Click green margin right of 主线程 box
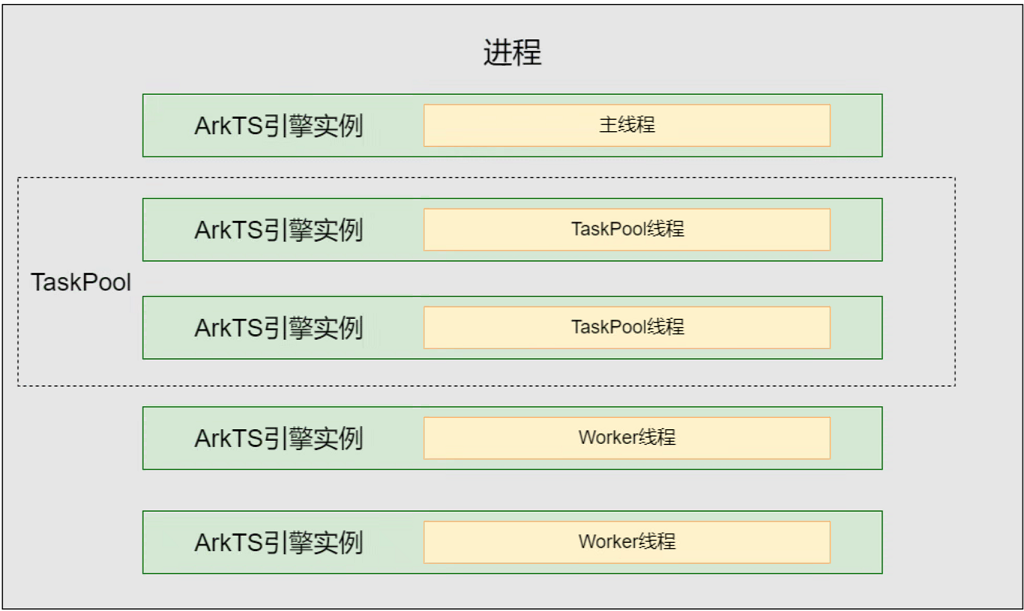 coord(856,125)
